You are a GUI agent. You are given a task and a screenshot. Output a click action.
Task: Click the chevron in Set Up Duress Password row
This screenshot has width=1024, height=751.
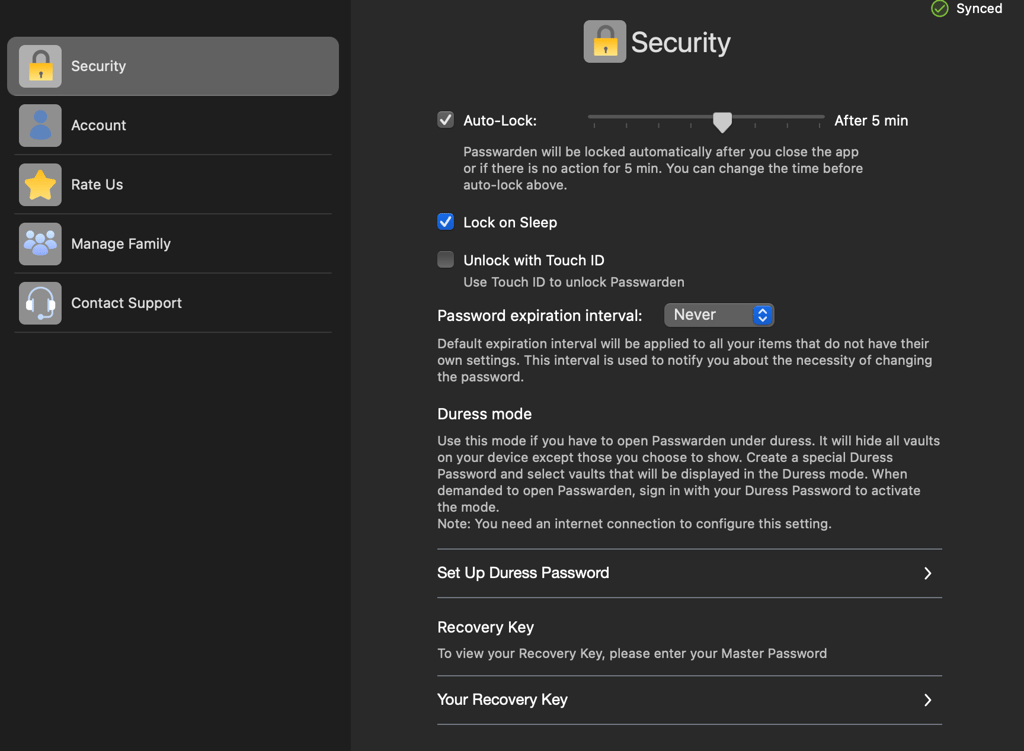point(927,573)
